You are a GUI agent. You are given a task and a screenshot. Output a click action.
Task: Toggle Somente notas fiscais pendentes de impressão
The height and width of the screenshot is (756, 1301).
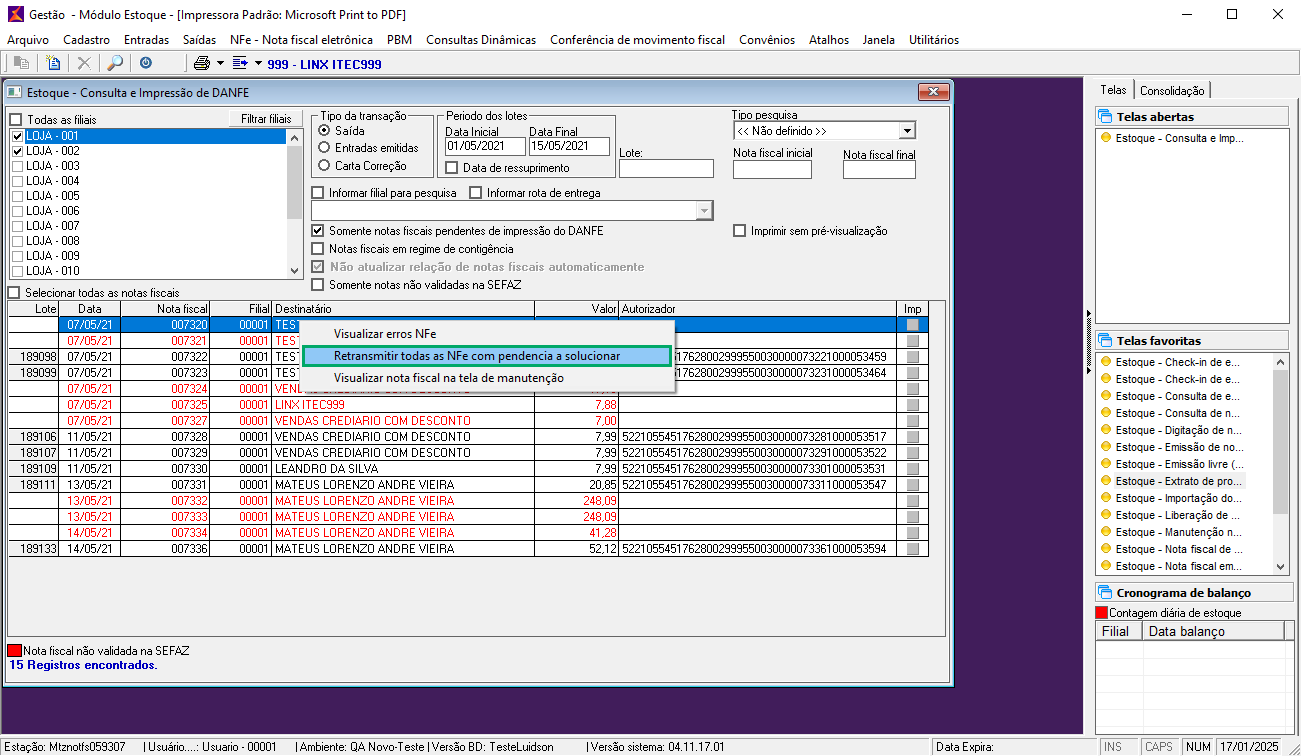click(318, 231)
